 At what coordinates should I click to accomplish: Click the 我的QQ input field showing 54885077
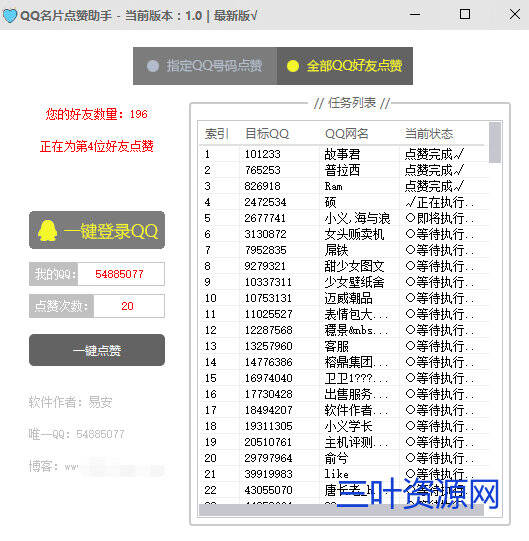(121, 274)
